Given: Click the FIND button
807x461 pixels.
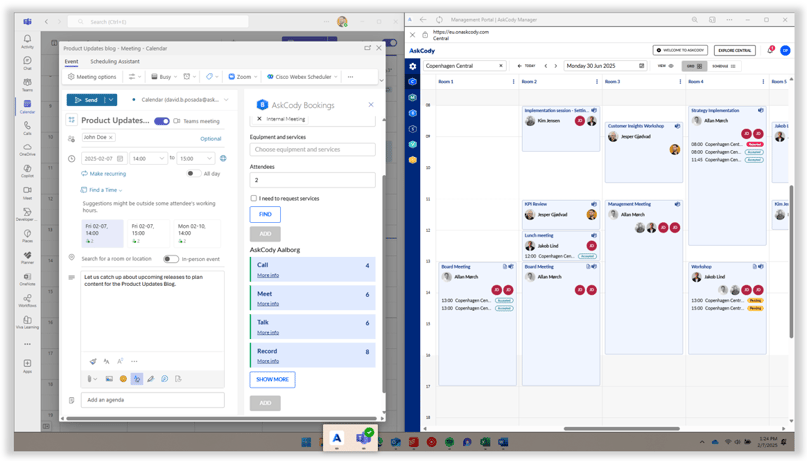Looking at the screenshot, I should 265,214.
